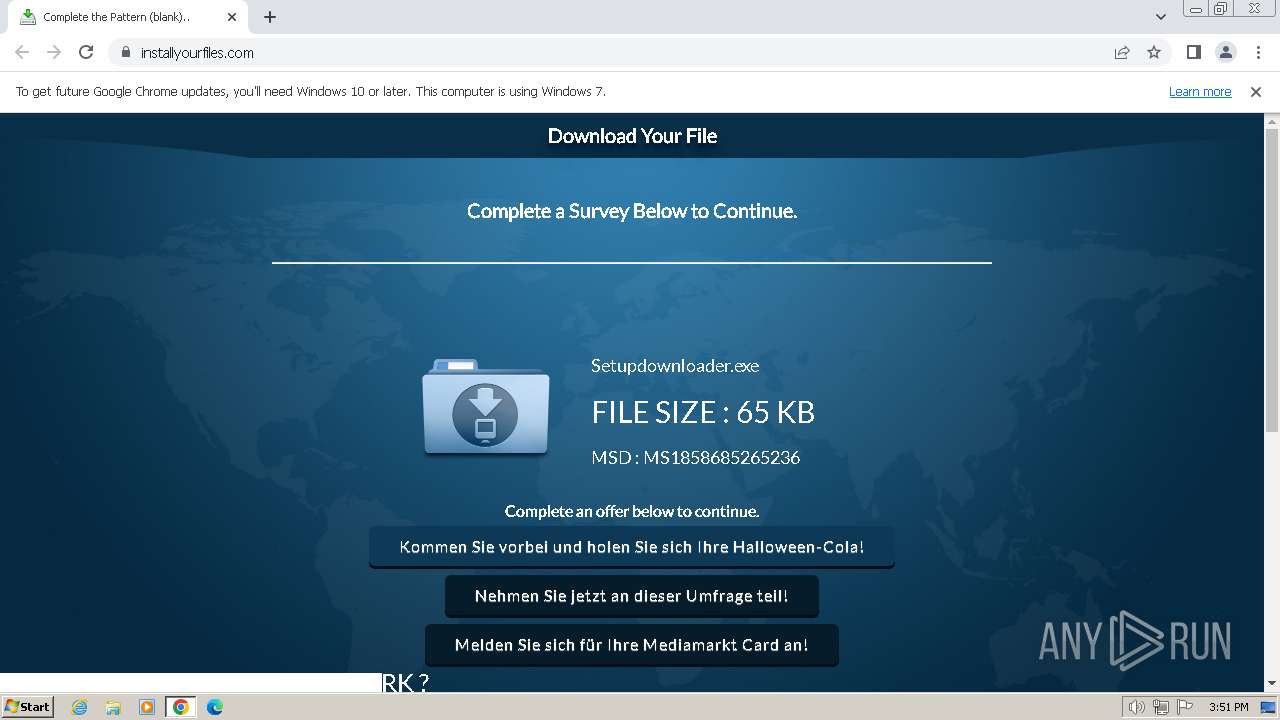Click the share page icon

click(x=1122, y=52)
